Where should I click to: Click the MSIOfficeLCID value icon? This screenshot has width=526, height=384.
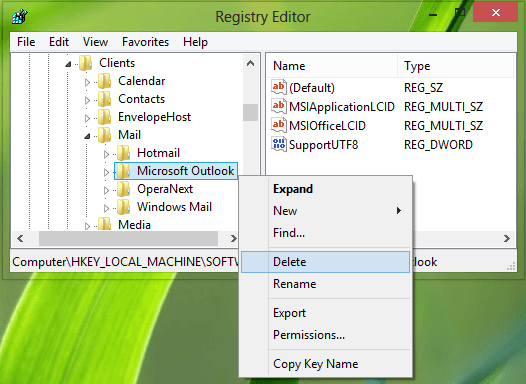(279, 125)
